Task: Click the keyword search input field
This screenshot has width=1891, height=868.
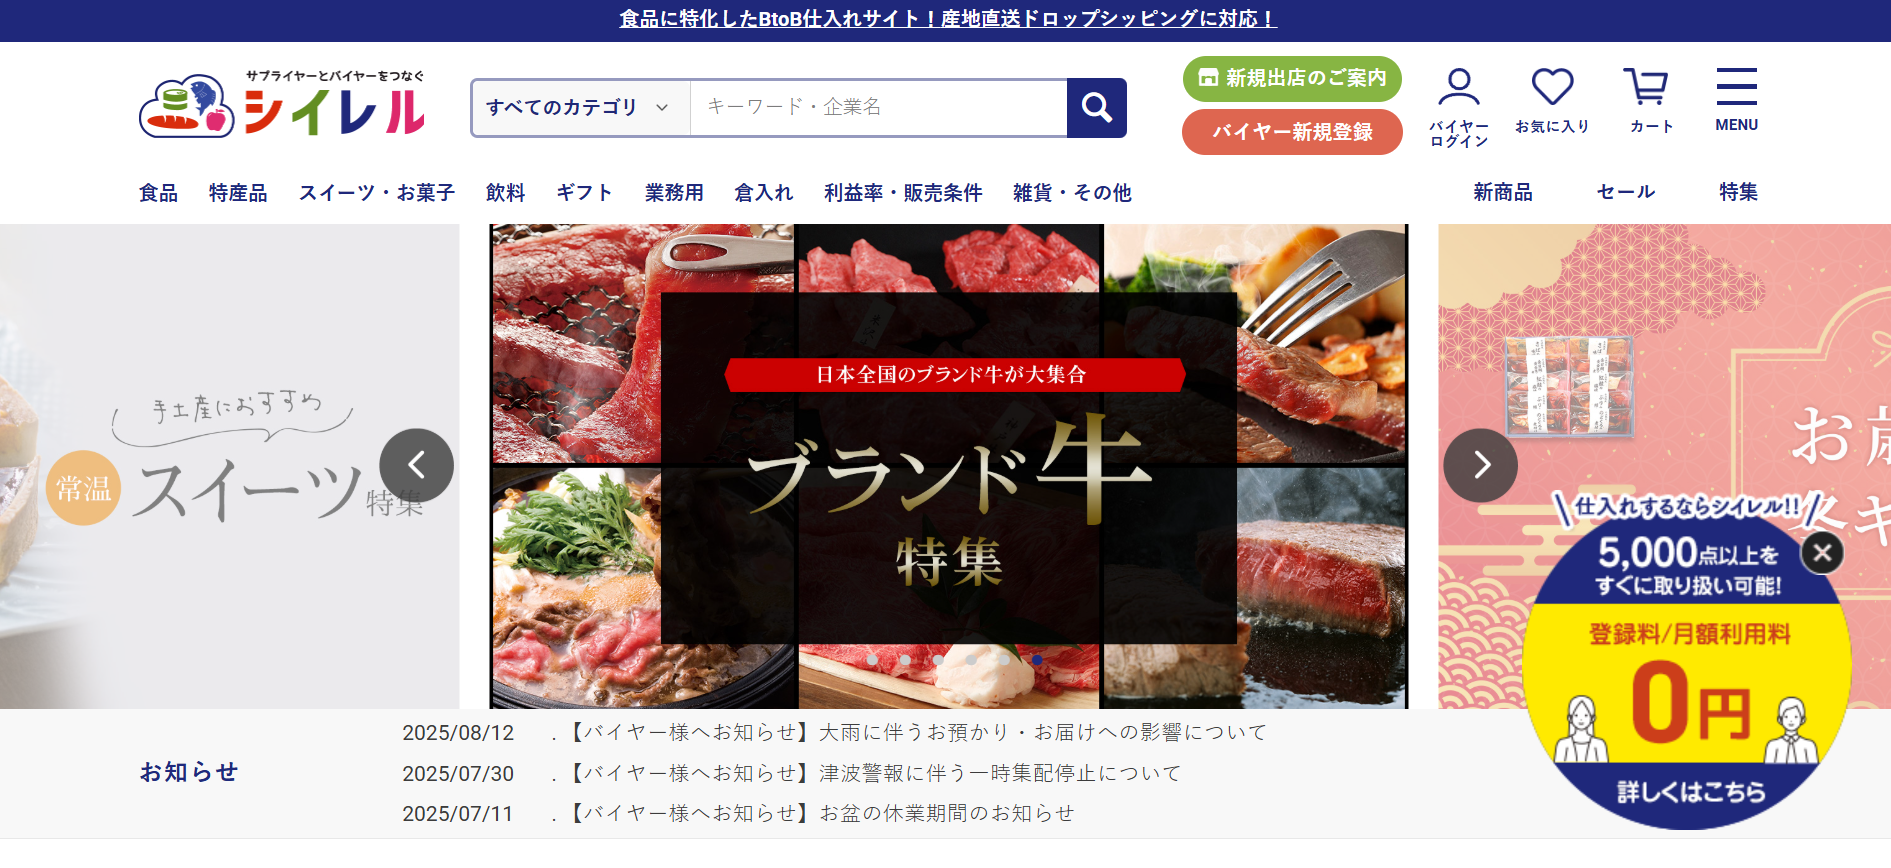Action: point(878,107)
